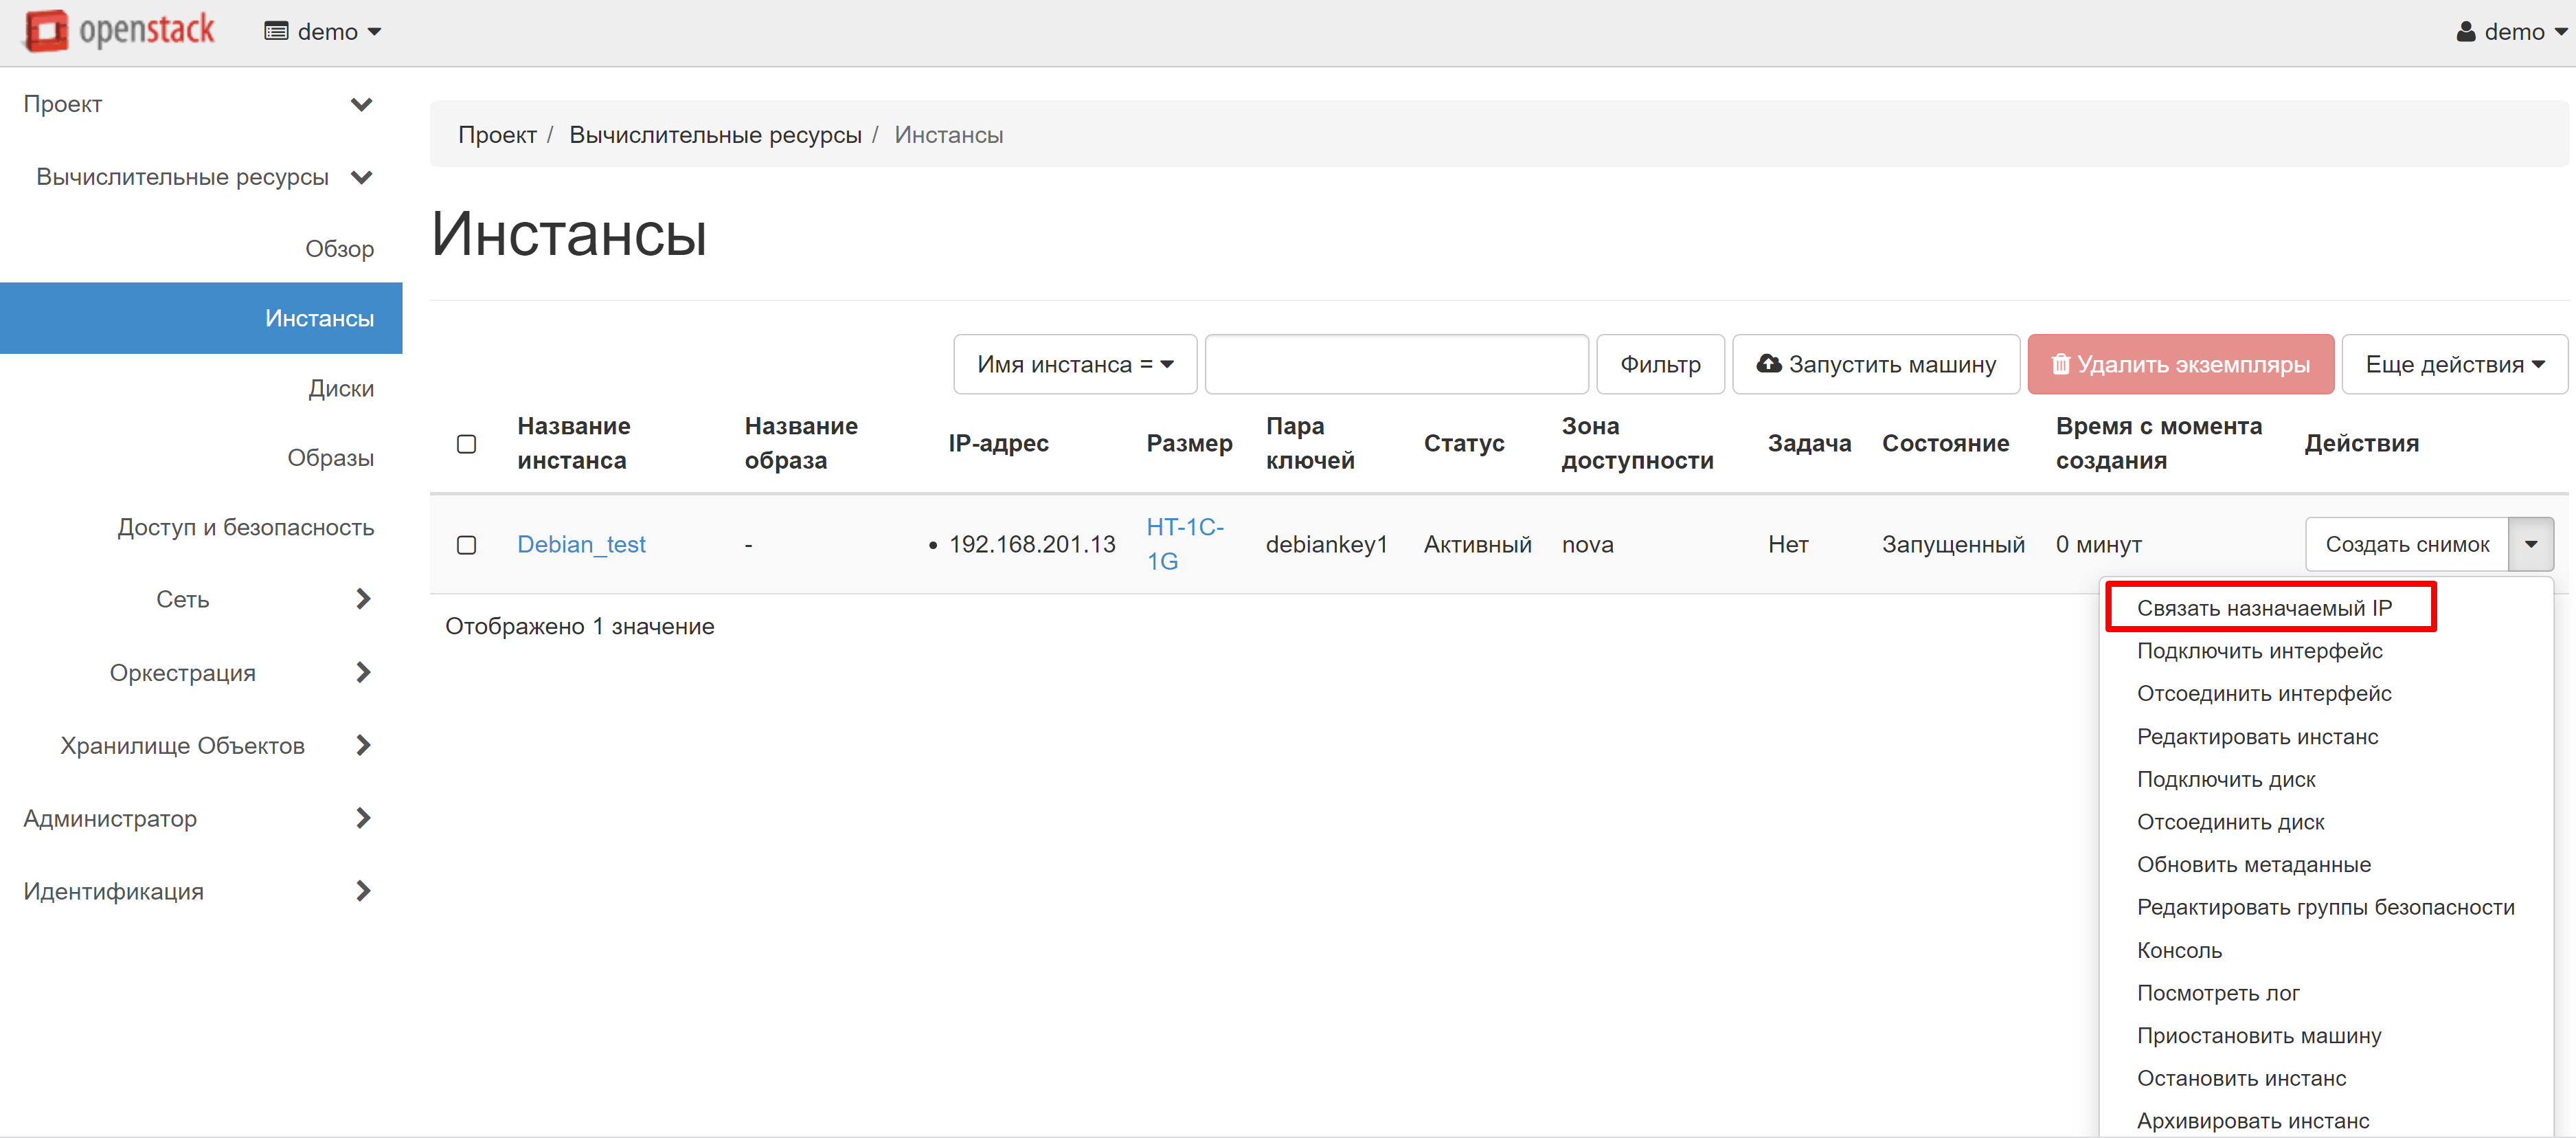Select Консоль from the actions menu
The image size is (2576, 1138).
click(x=2179, y=950)
